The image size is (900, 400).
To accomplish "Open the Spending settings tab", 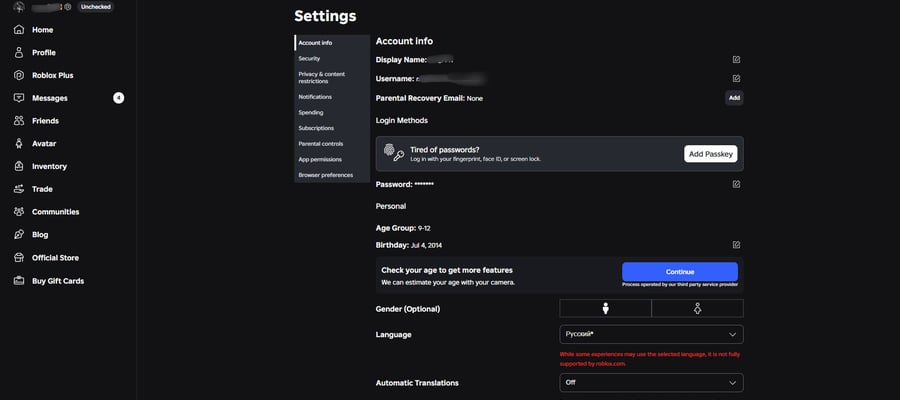I will pos(332,112).
